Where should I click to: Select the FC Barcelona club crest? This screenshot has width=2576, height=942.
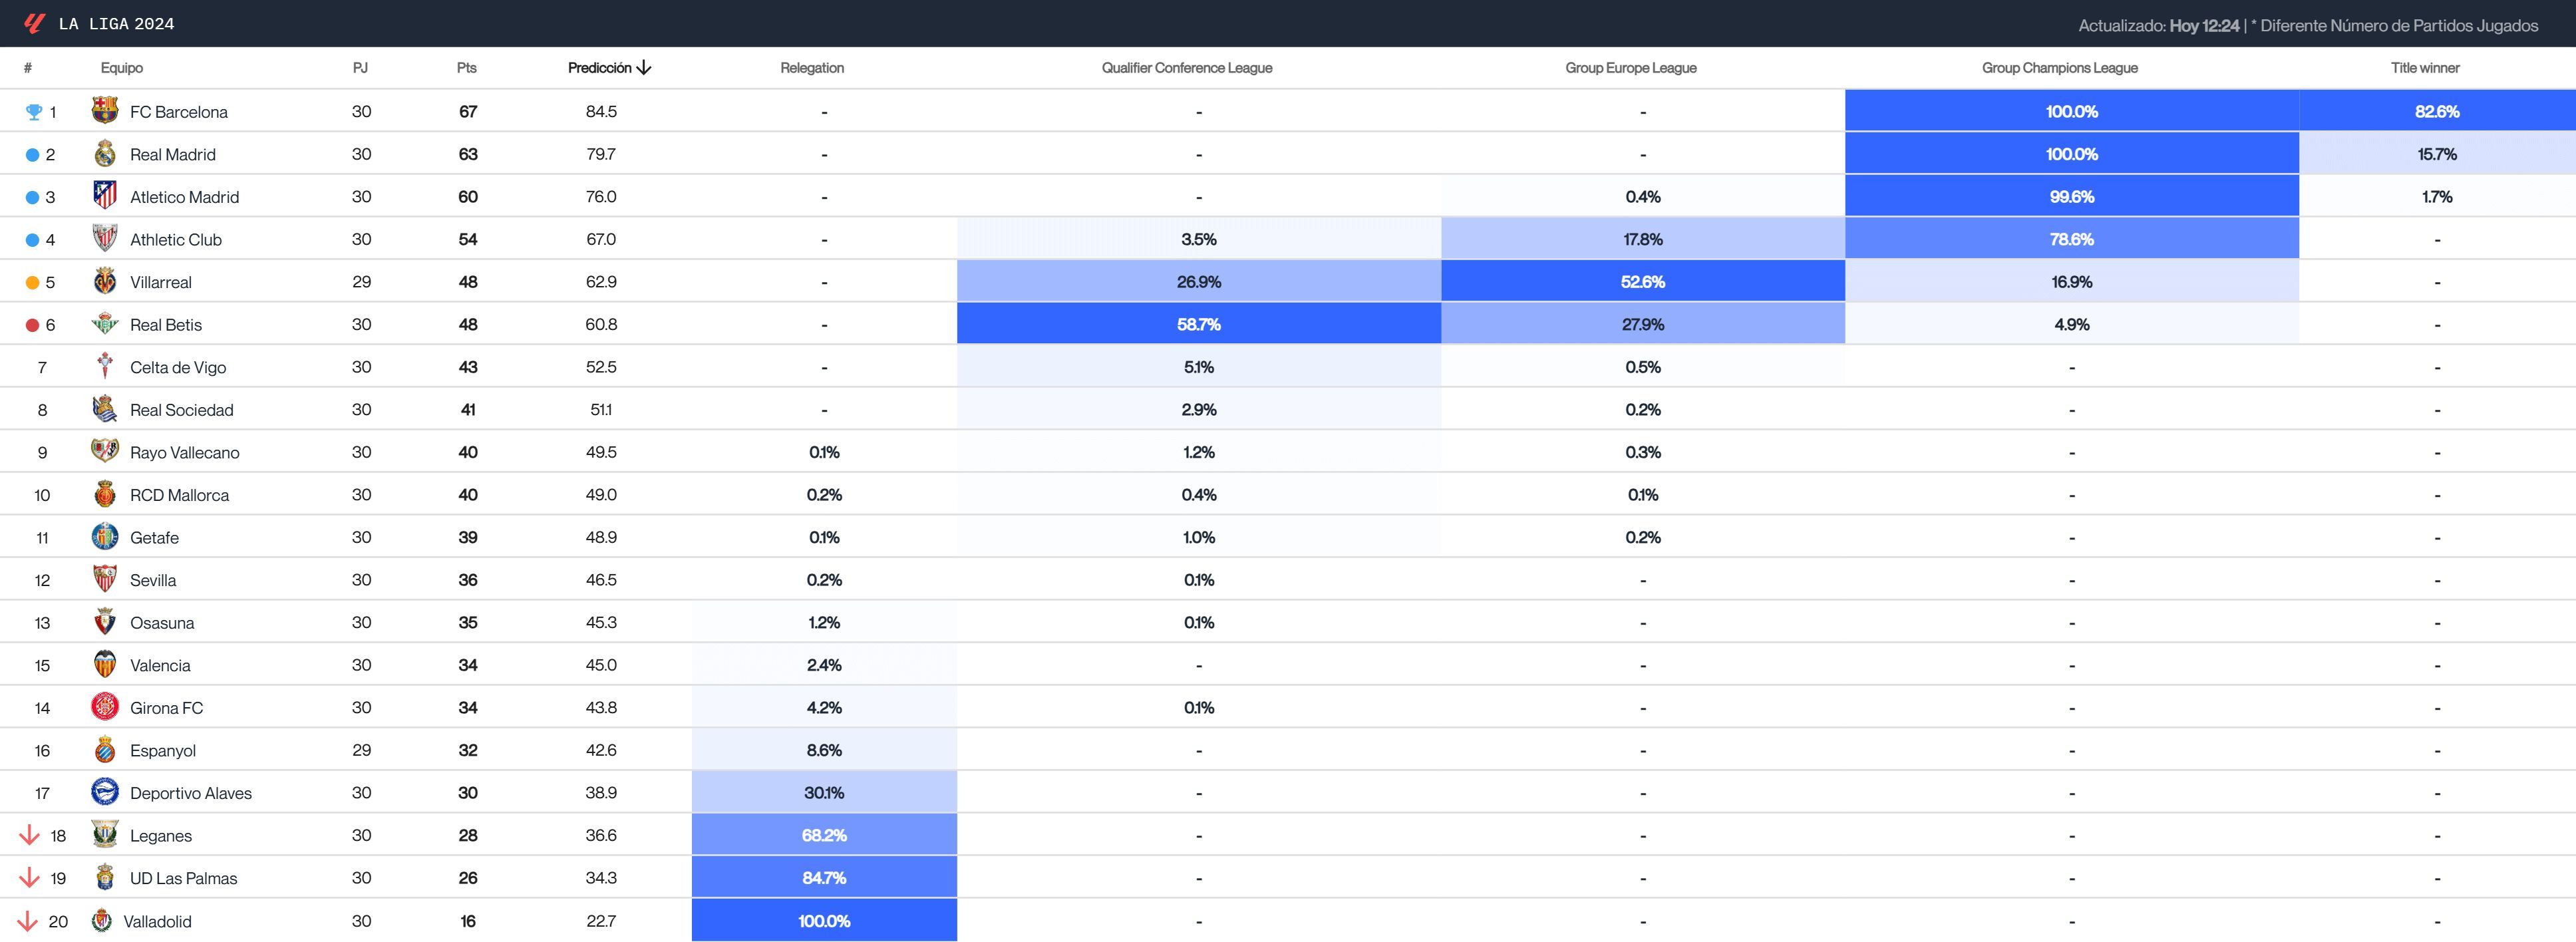(106, 111)
